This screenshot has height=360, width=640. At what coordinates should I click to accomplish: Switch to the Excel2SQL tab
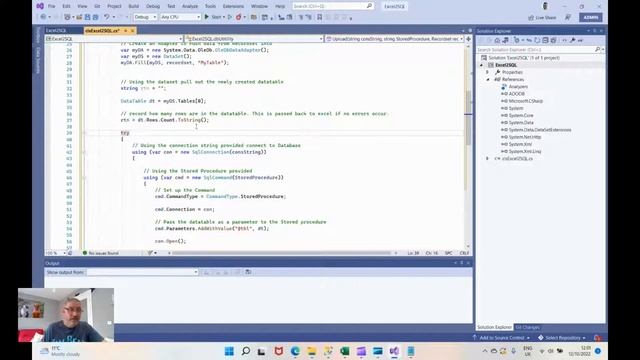click(x=56, y=31)
